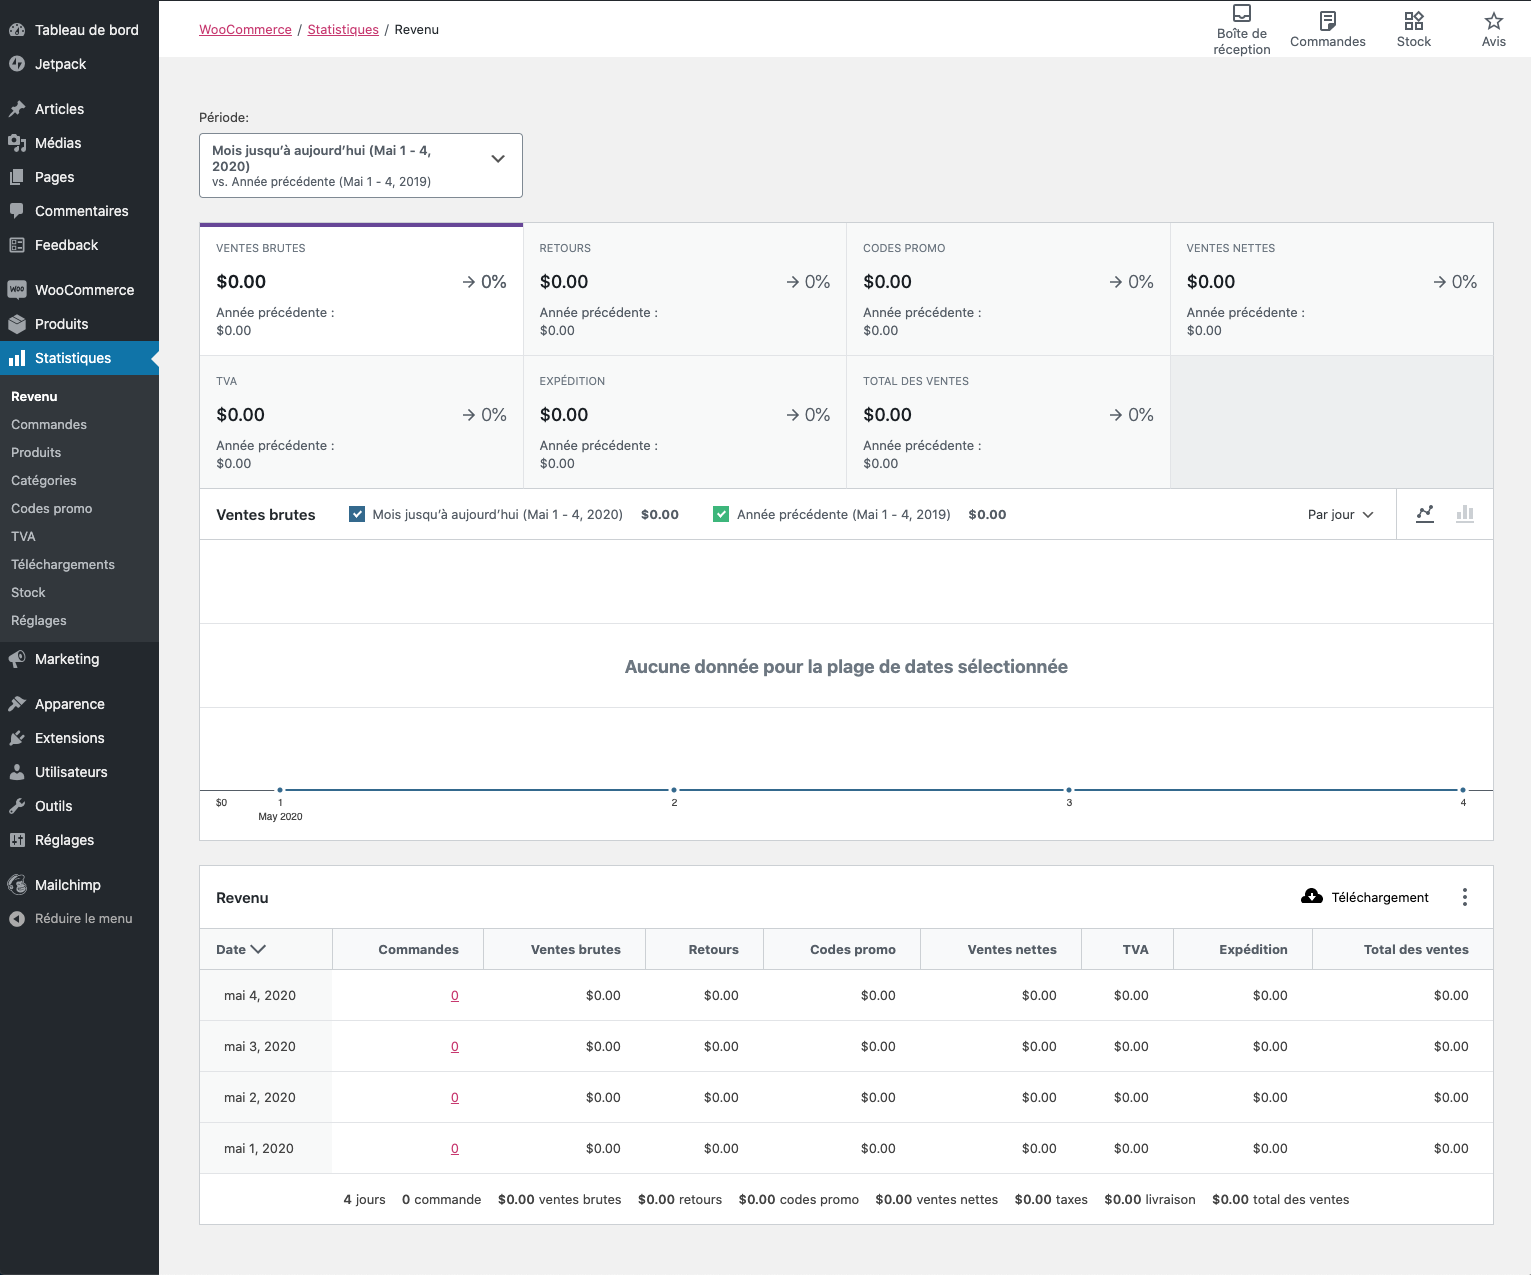
Task: Click the orders count link for mai 4, 2020
Action: point(455,995)
